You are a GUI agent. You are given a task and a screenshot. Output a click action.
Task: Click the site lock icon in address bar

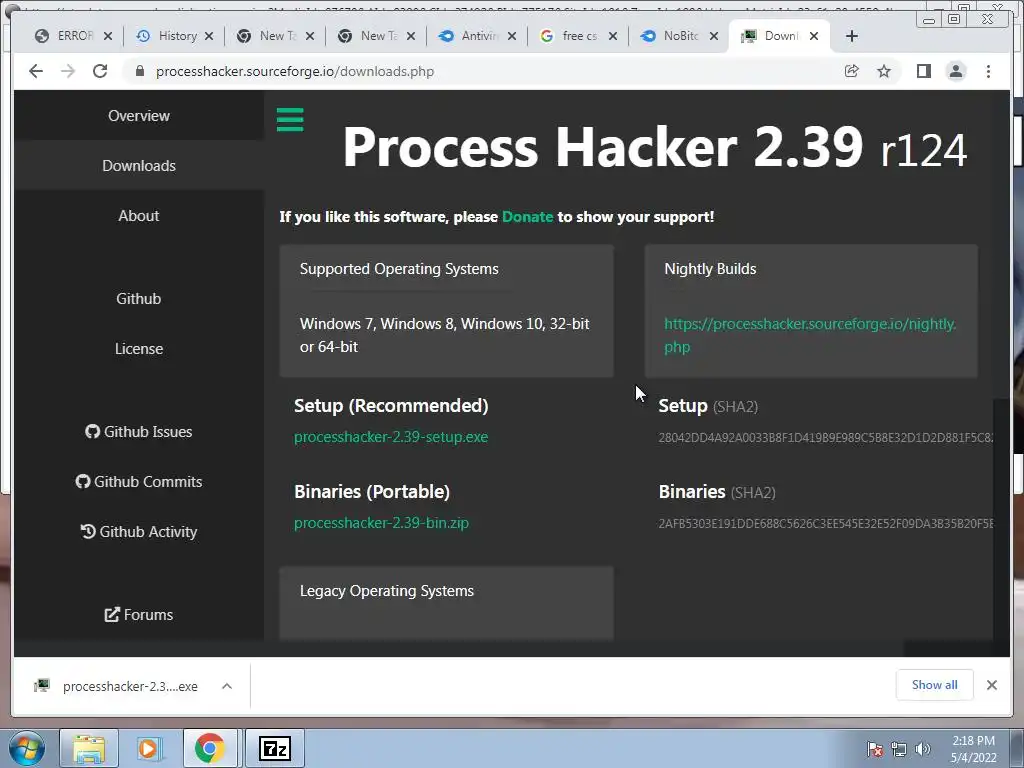(x=139, y=71)
